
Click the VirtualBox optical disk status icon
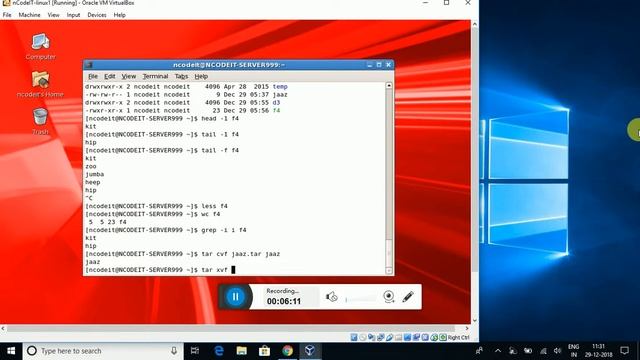pos(363,338)
